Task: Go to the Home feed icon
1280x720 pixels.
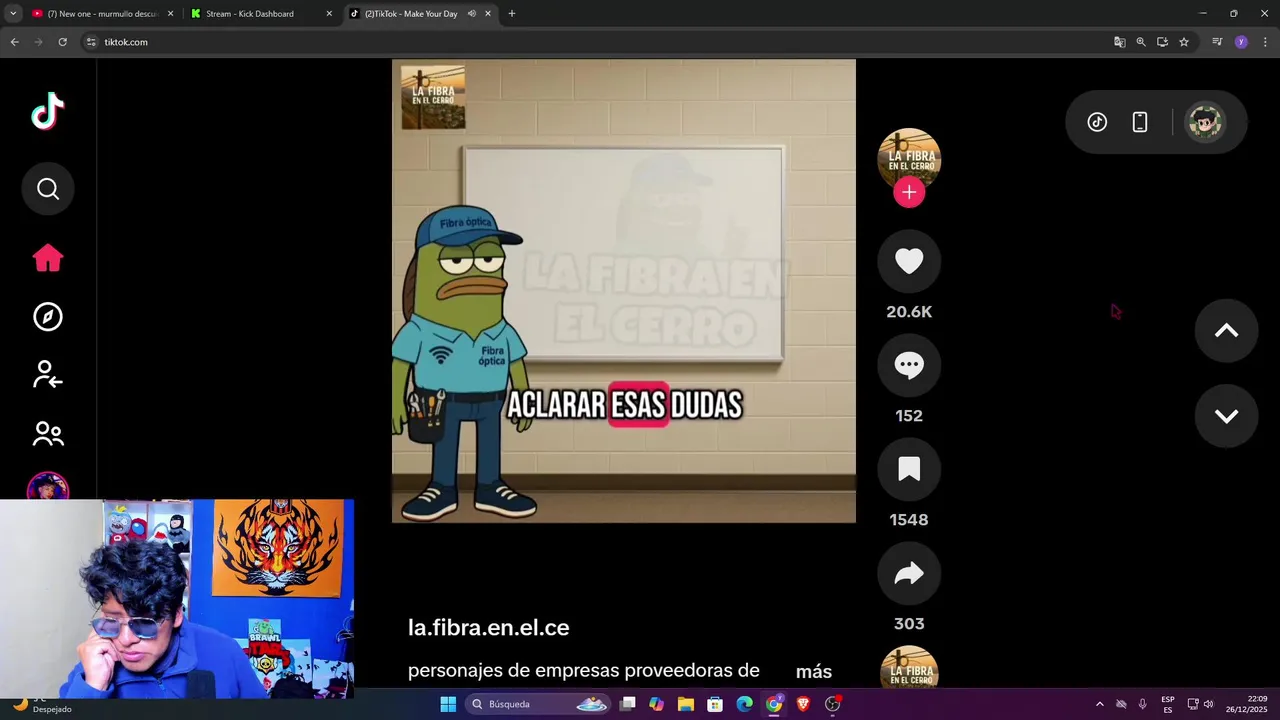Action: pyautogui.click(x=48, y=258)
